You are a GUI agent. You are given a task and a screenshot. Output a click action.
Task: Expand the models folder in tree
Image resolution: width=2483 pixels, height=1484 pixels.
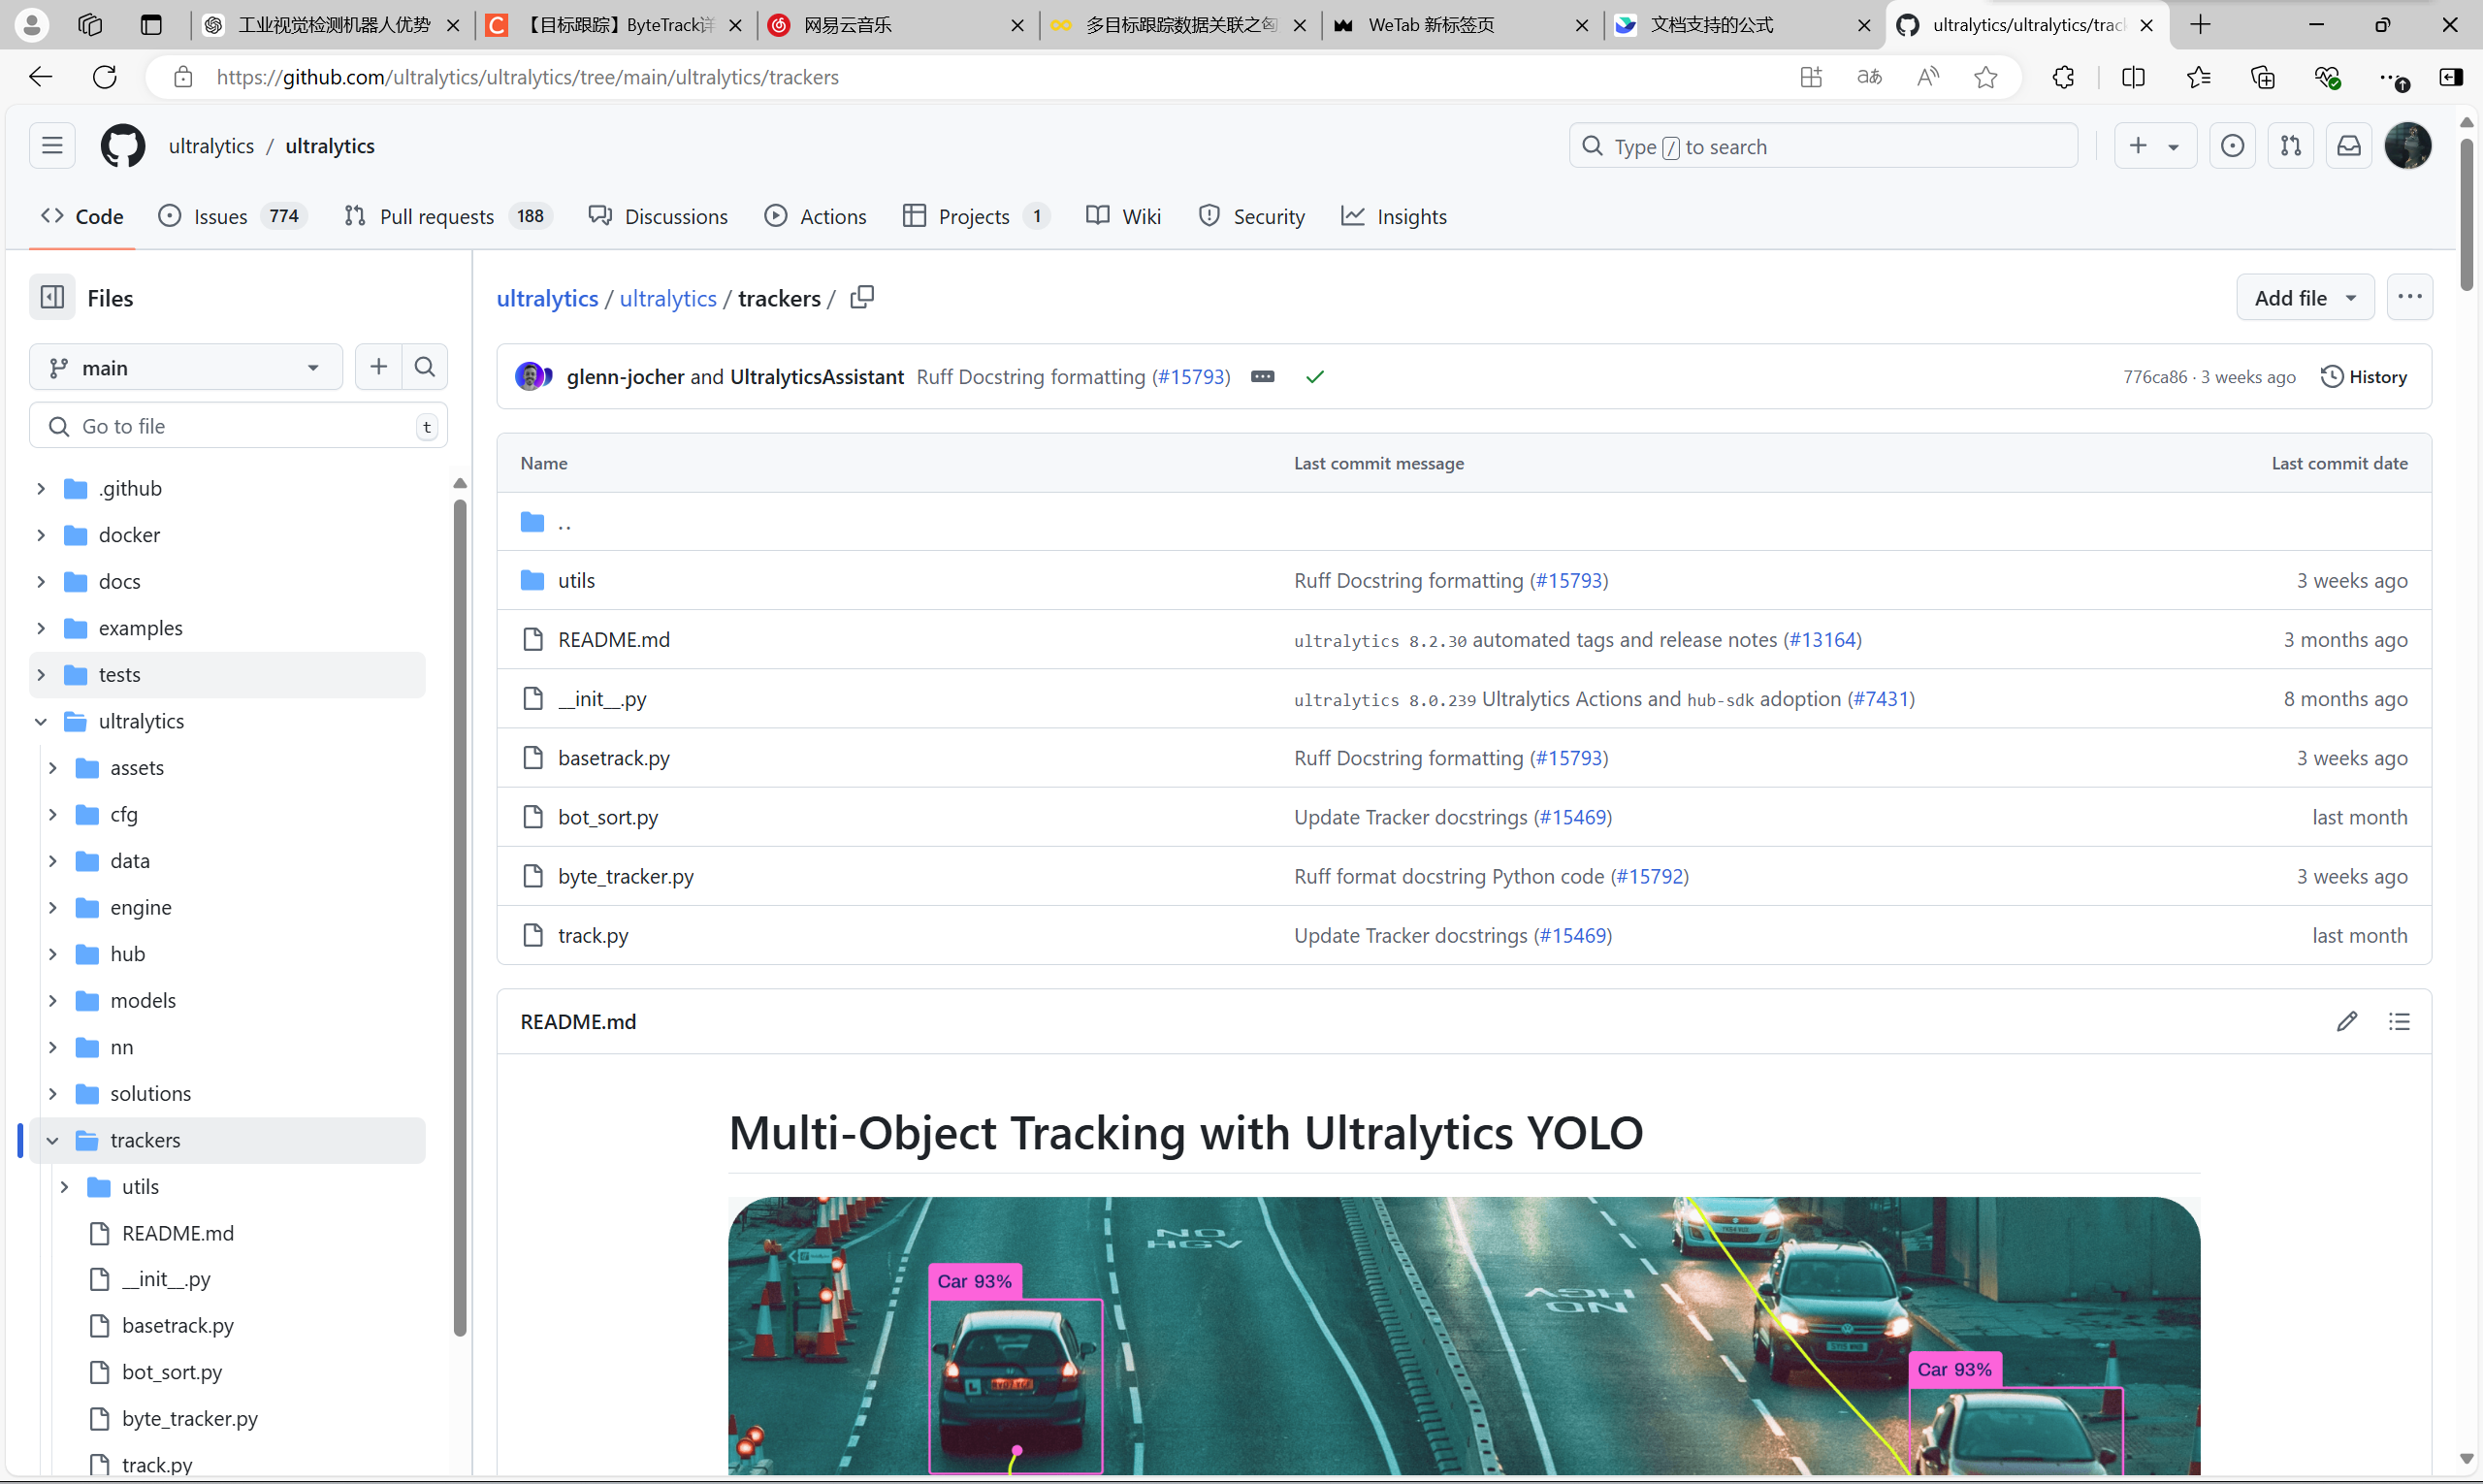coord(53,1000)
